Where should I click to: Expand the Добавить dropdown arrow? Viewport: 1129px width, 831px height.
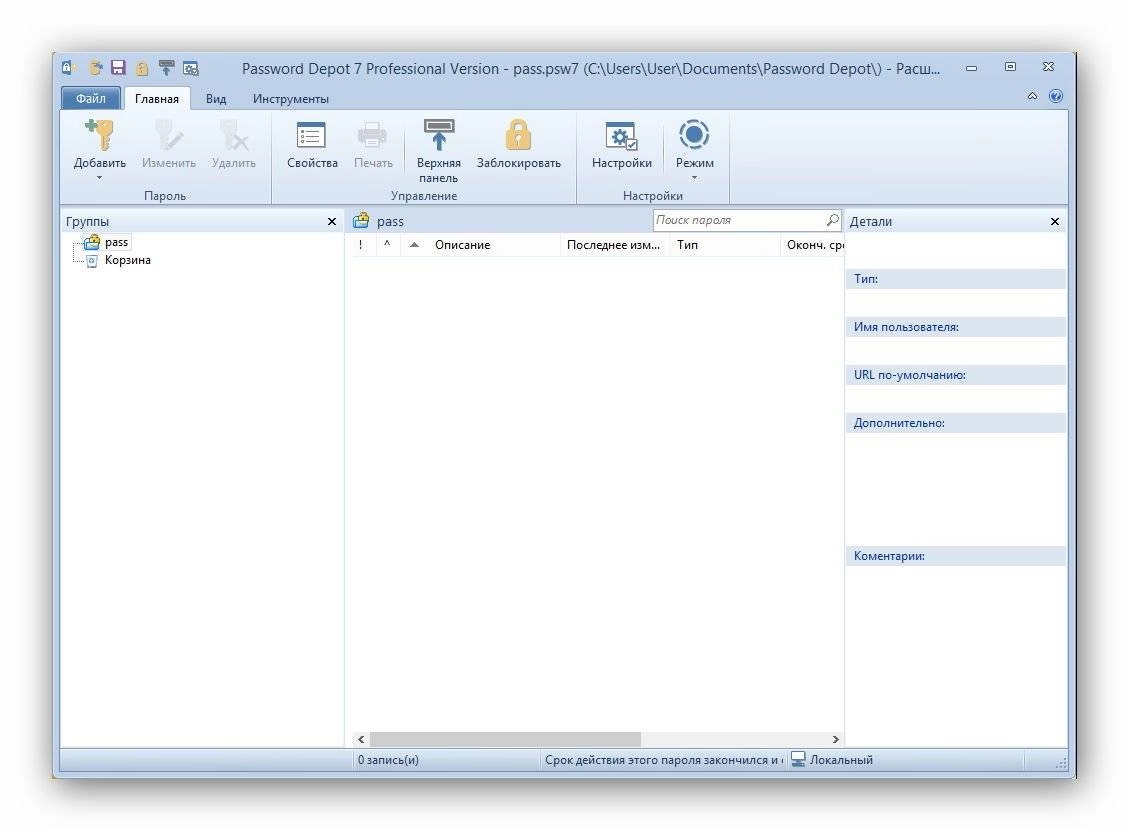100,177
